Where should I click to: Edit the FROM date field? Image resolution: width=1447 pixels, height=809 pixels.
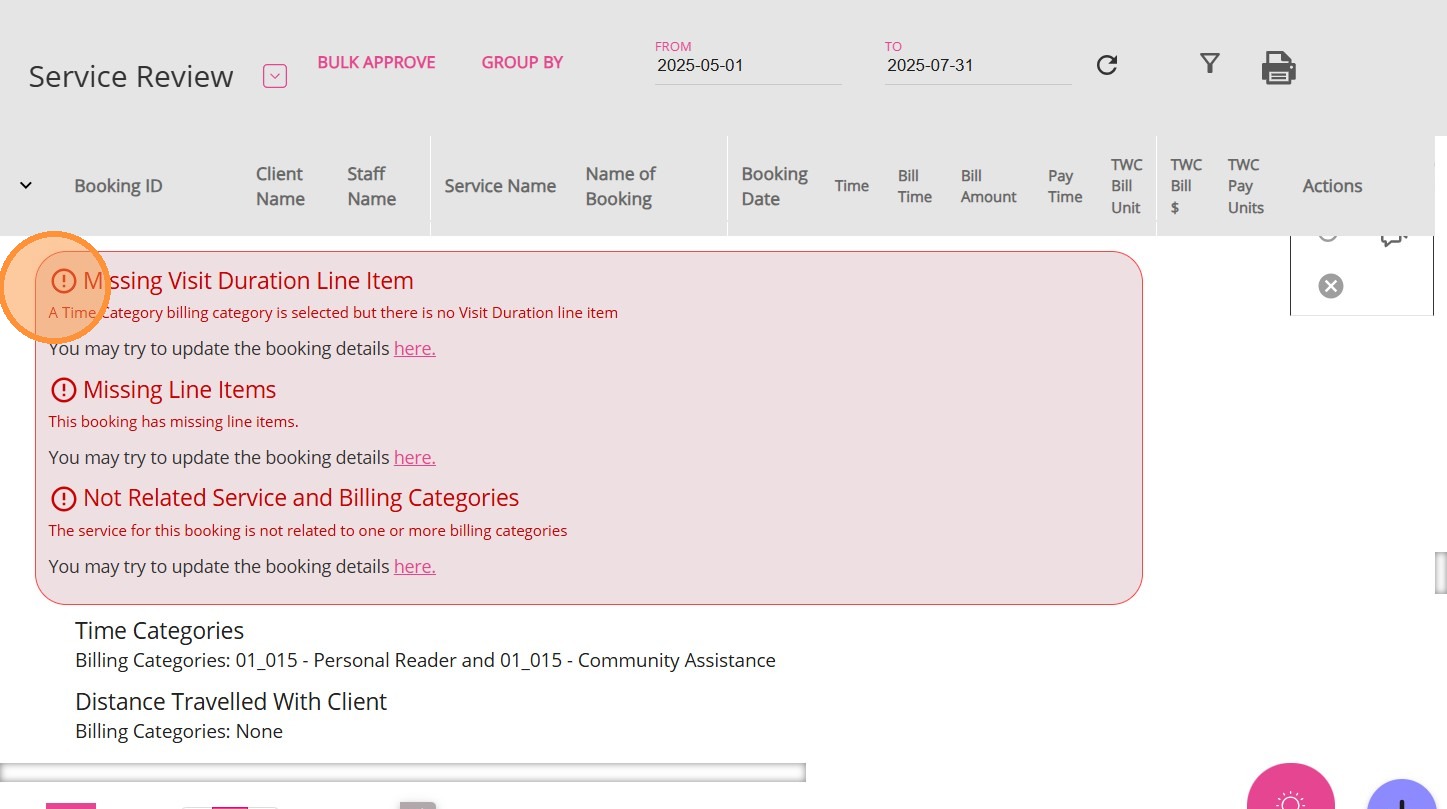coord(747,66)
